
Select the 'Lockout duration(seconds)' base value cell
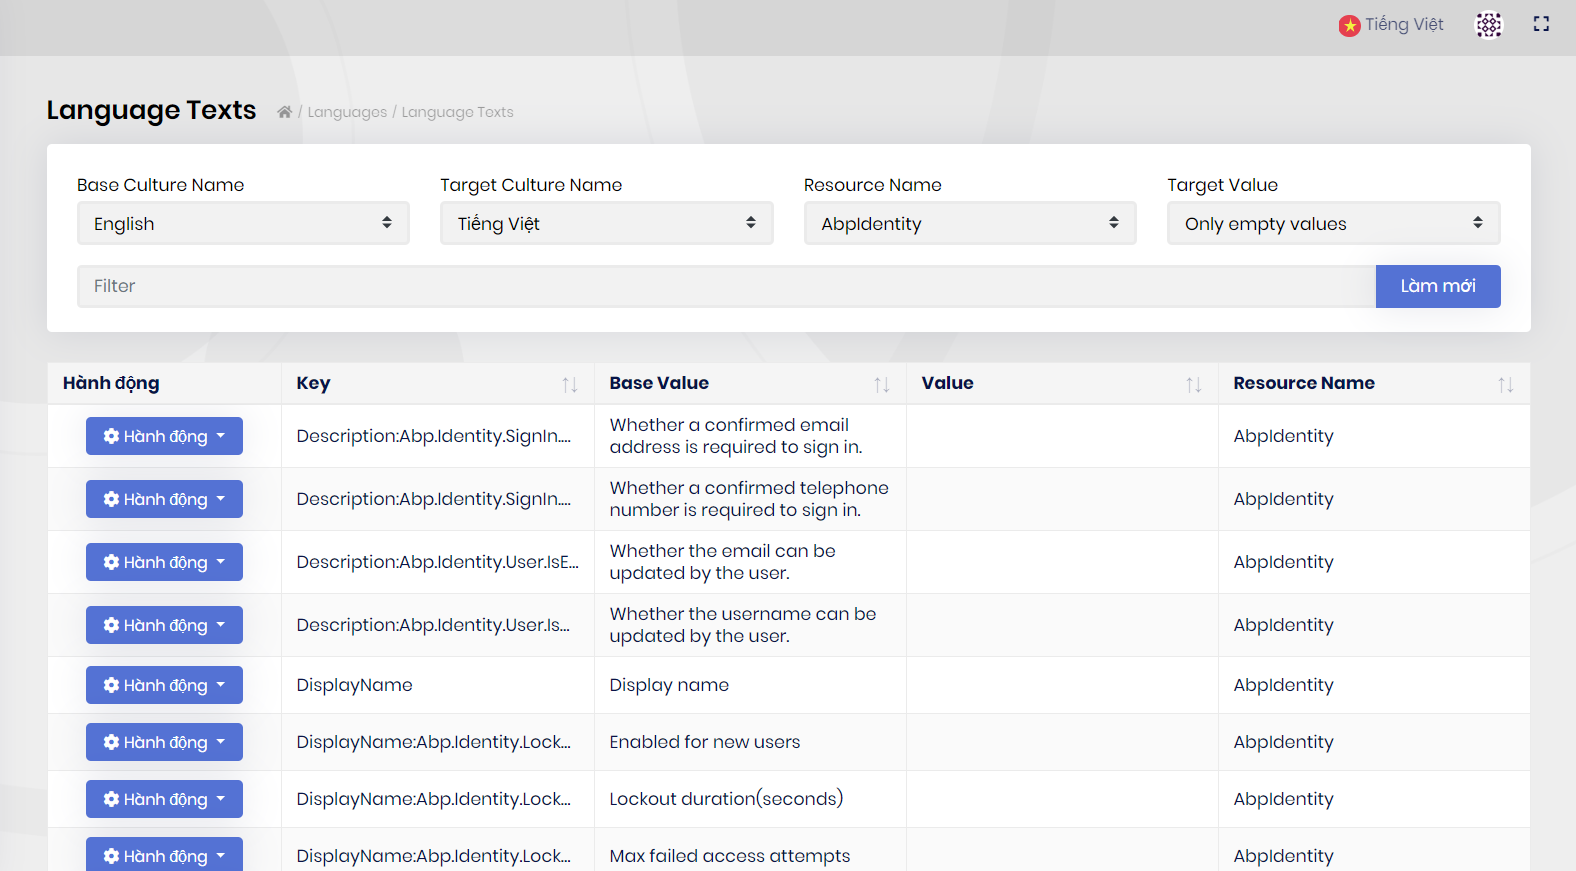[726, 799]
